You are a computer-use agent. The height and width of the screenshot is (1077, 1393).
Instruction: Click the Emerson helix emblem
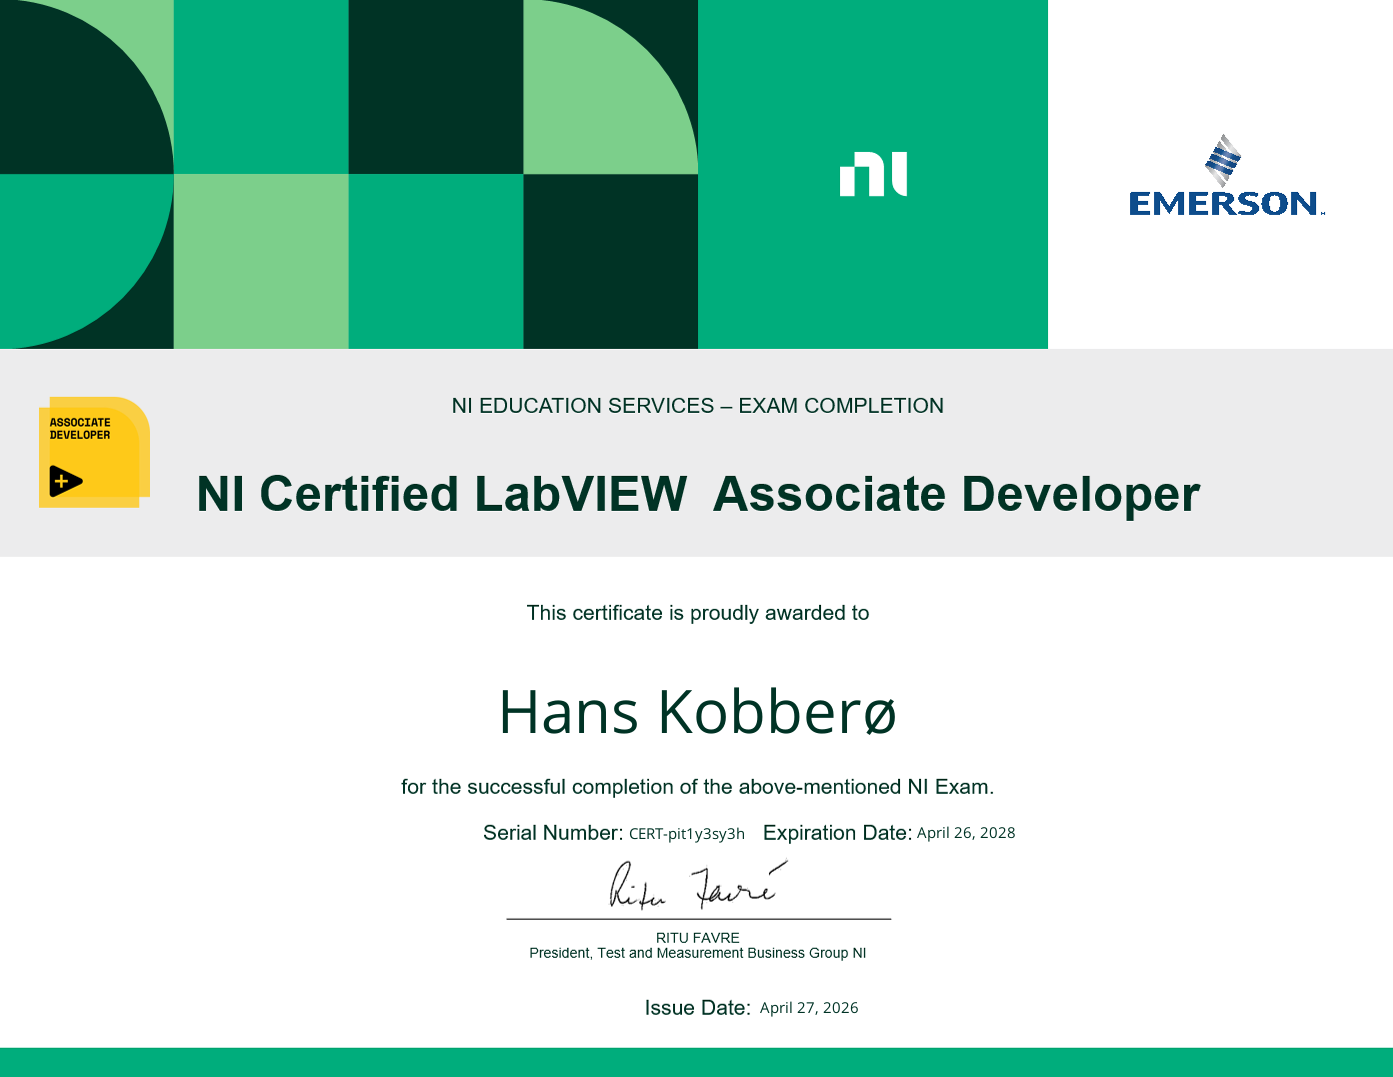coord(1223,160)
